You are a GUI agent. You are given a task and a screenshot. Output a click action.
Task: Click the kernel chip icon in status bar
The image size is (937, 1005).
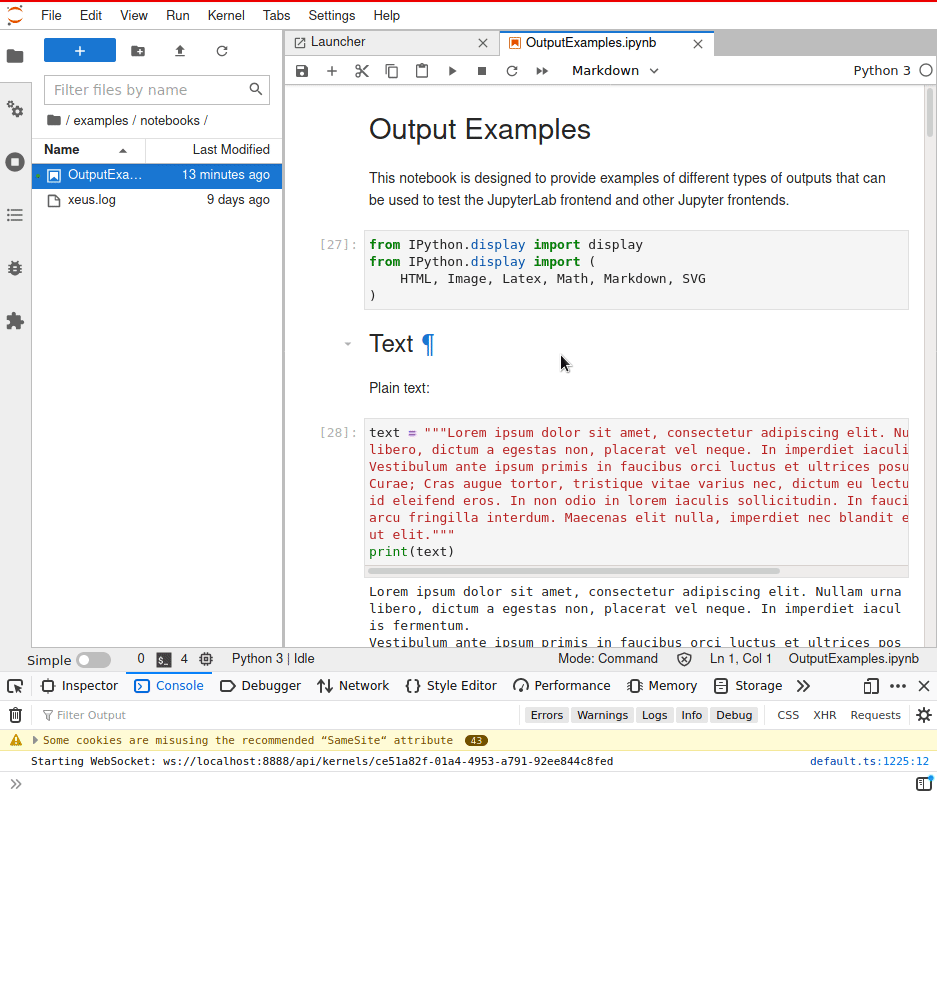tap(206, 659)
